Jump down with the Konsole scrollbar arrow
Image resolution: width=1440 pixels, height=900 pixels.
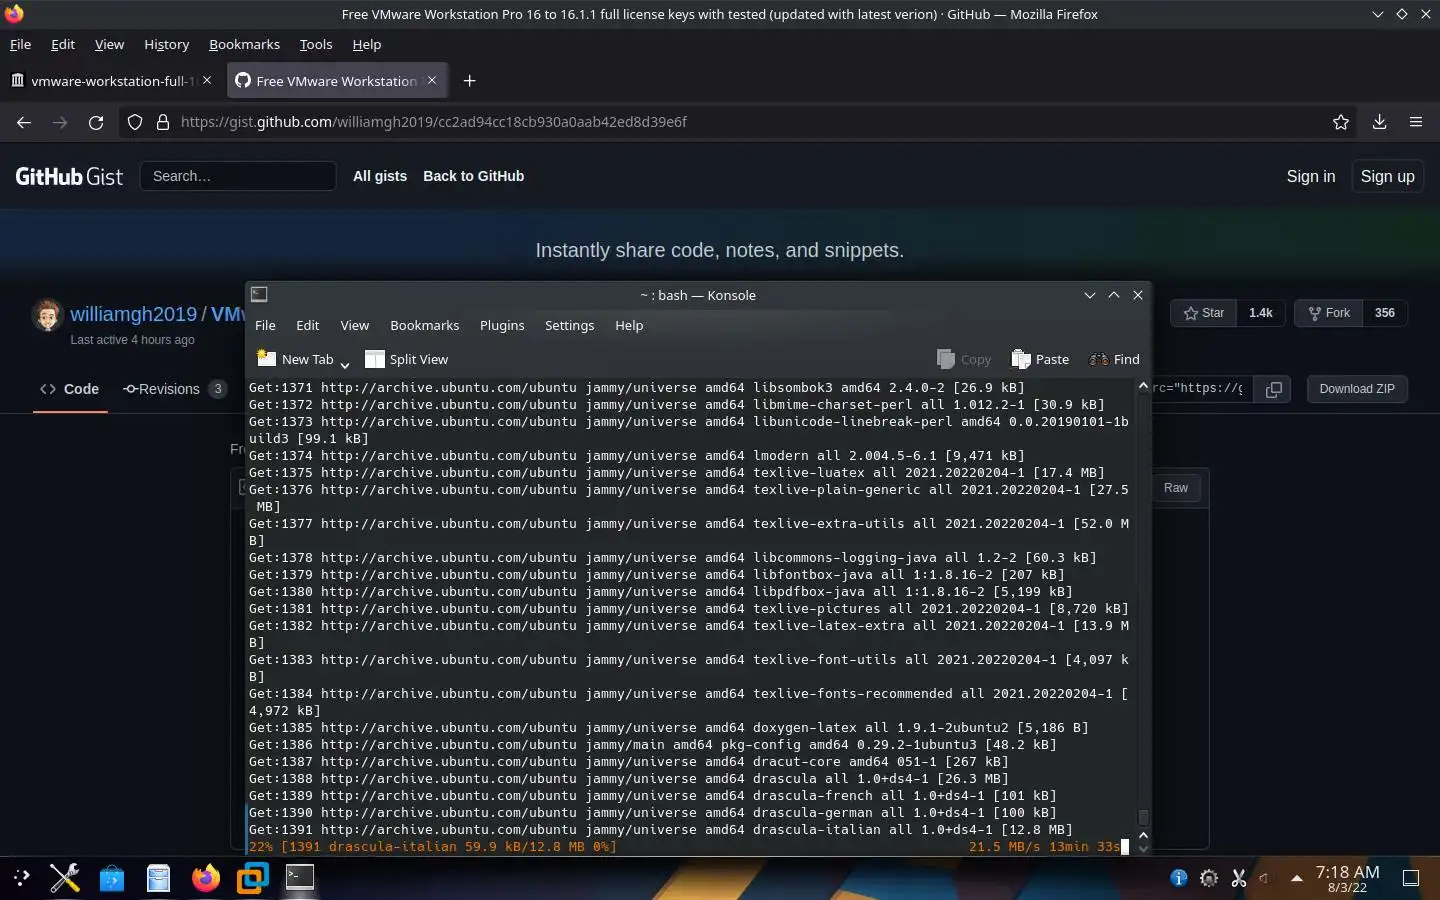click(1143, 848)
